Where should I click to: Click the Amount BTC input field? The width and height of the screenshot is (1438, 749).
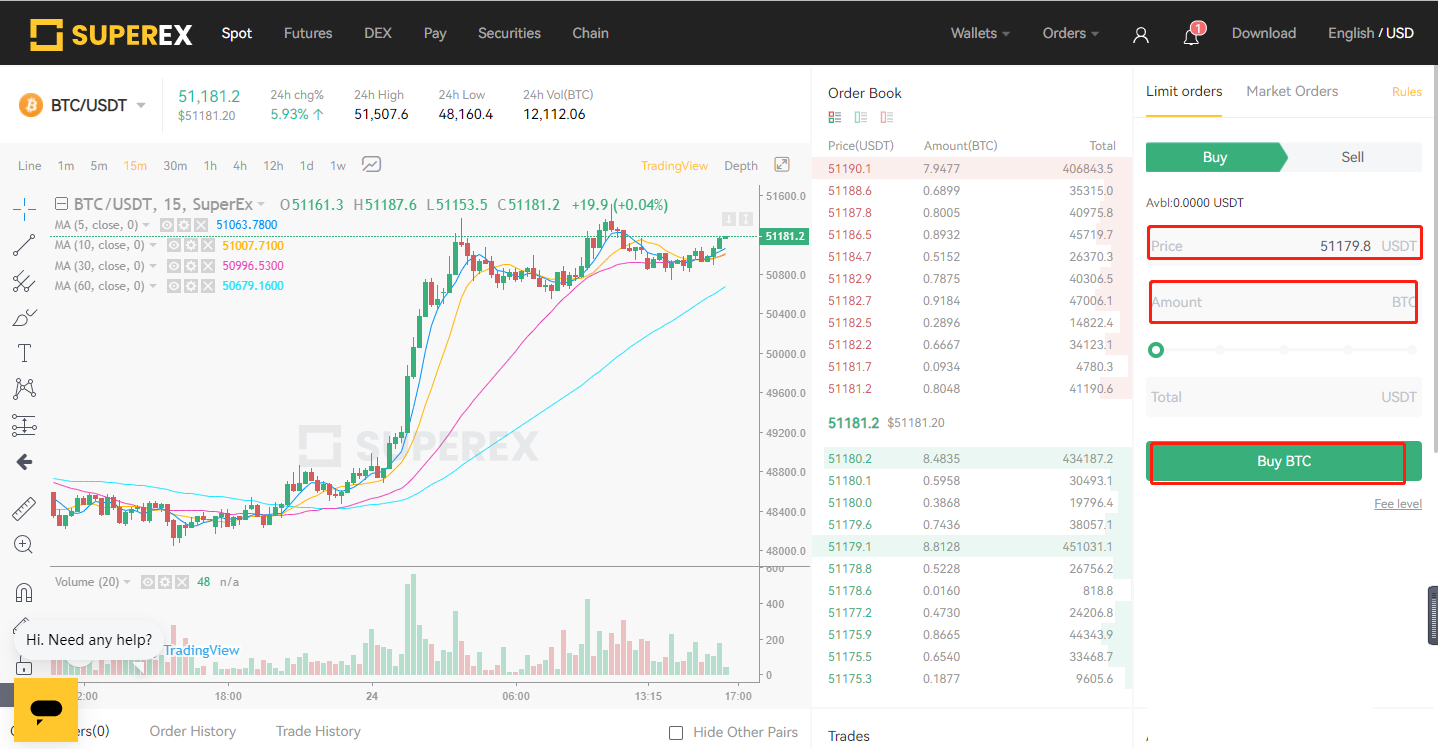pyautogui.click(x=1284, y=302)
